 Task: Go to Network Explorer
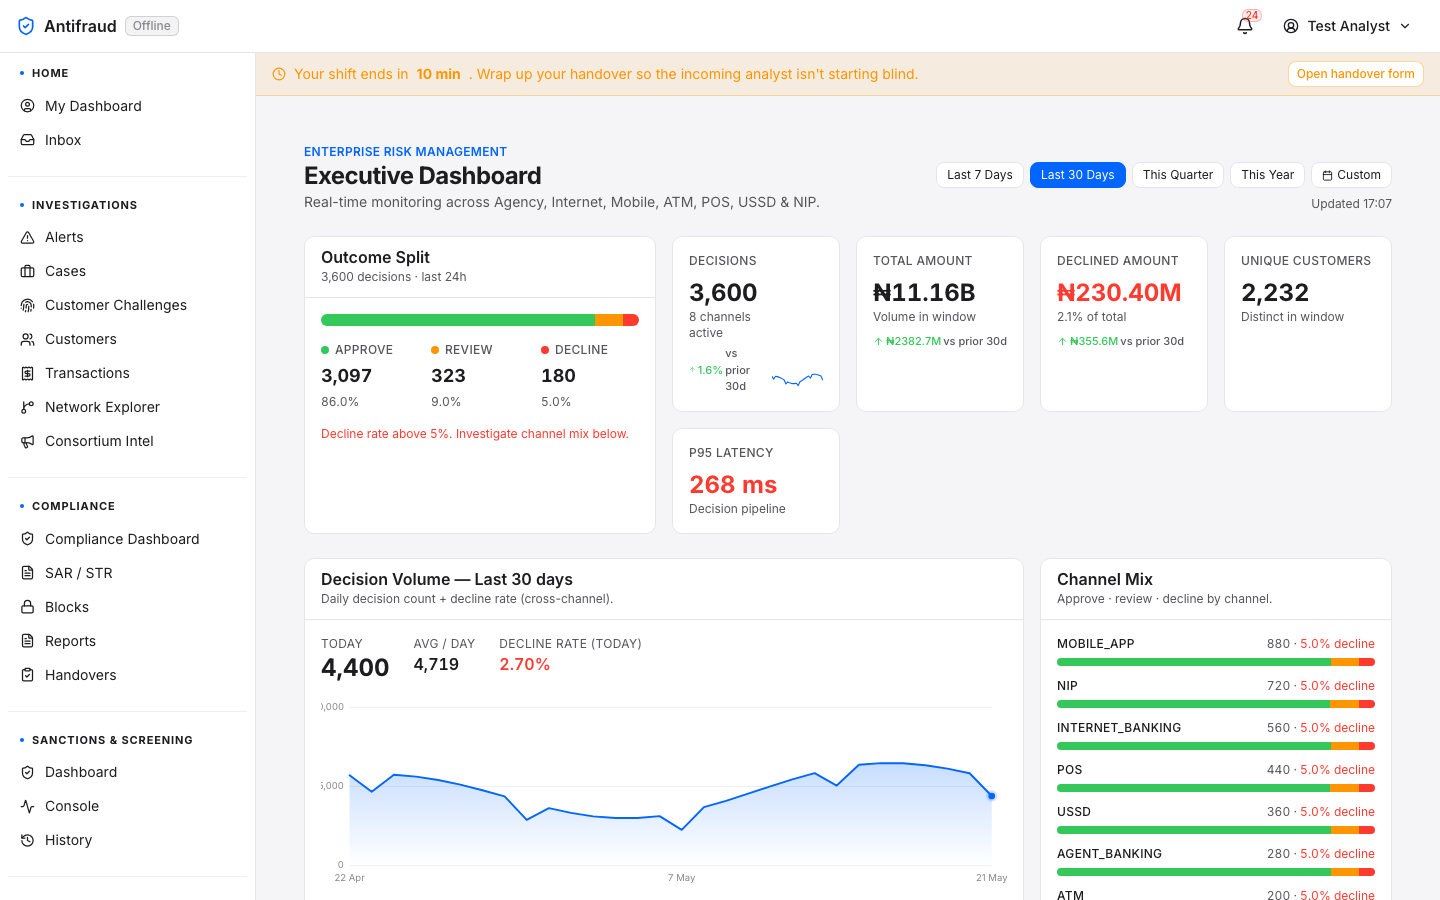128,407
